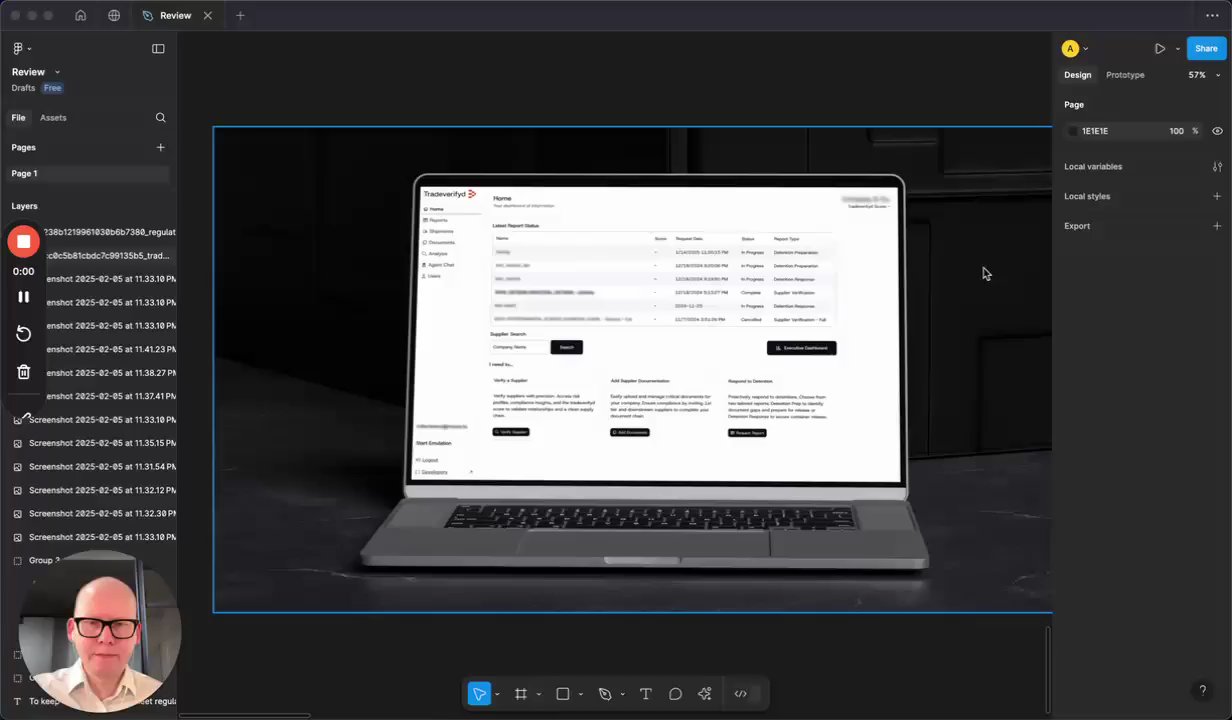Close the Review file tab
The width and height of the screenshot is (1232, 720).
(x=208, y=15)
